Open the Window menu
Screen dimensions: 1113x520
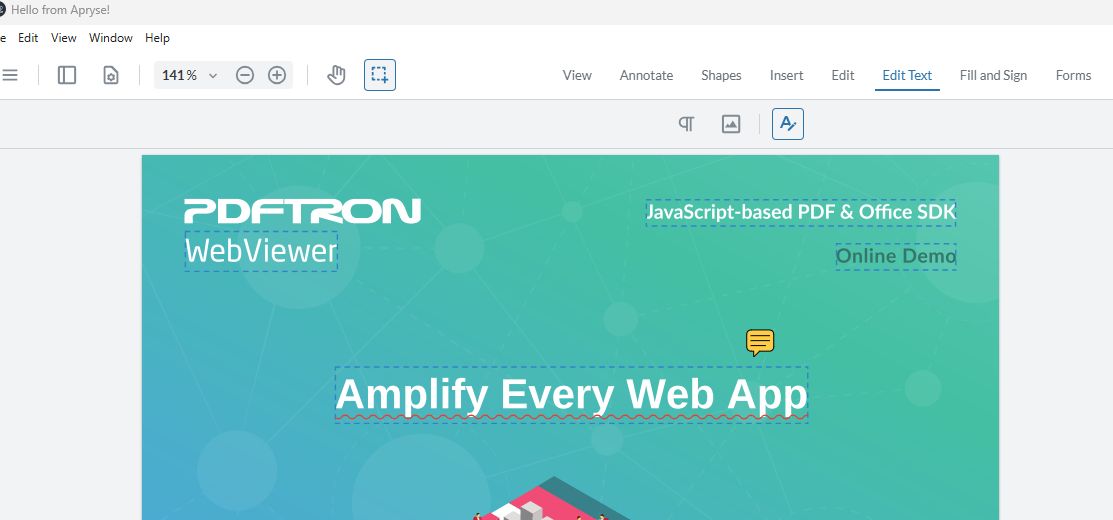[111, 38]
